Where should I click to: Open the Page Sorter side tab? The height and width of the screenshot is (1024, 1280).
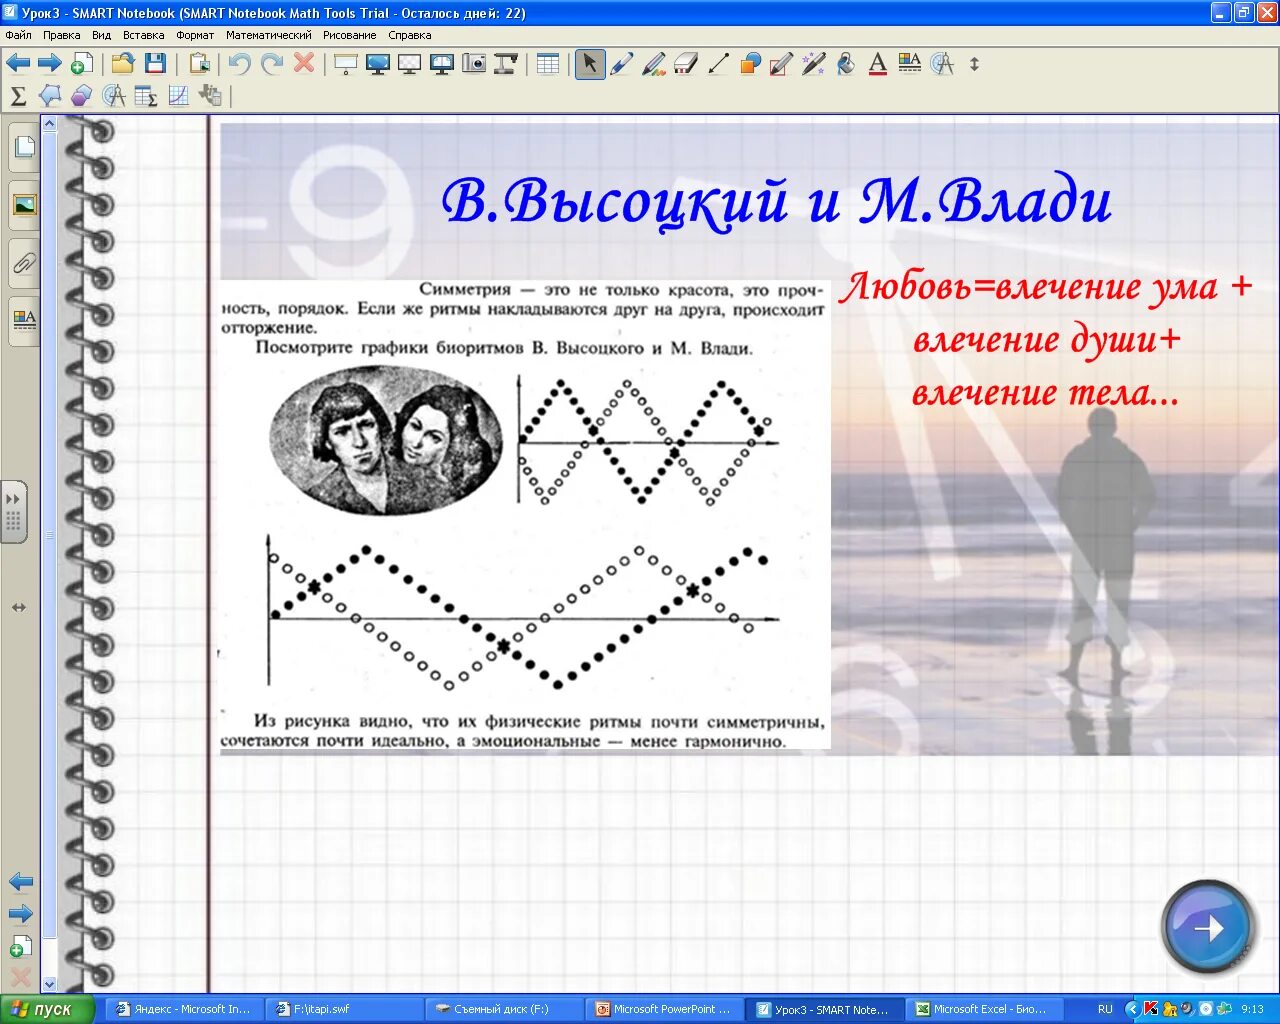tap(24, 148)
